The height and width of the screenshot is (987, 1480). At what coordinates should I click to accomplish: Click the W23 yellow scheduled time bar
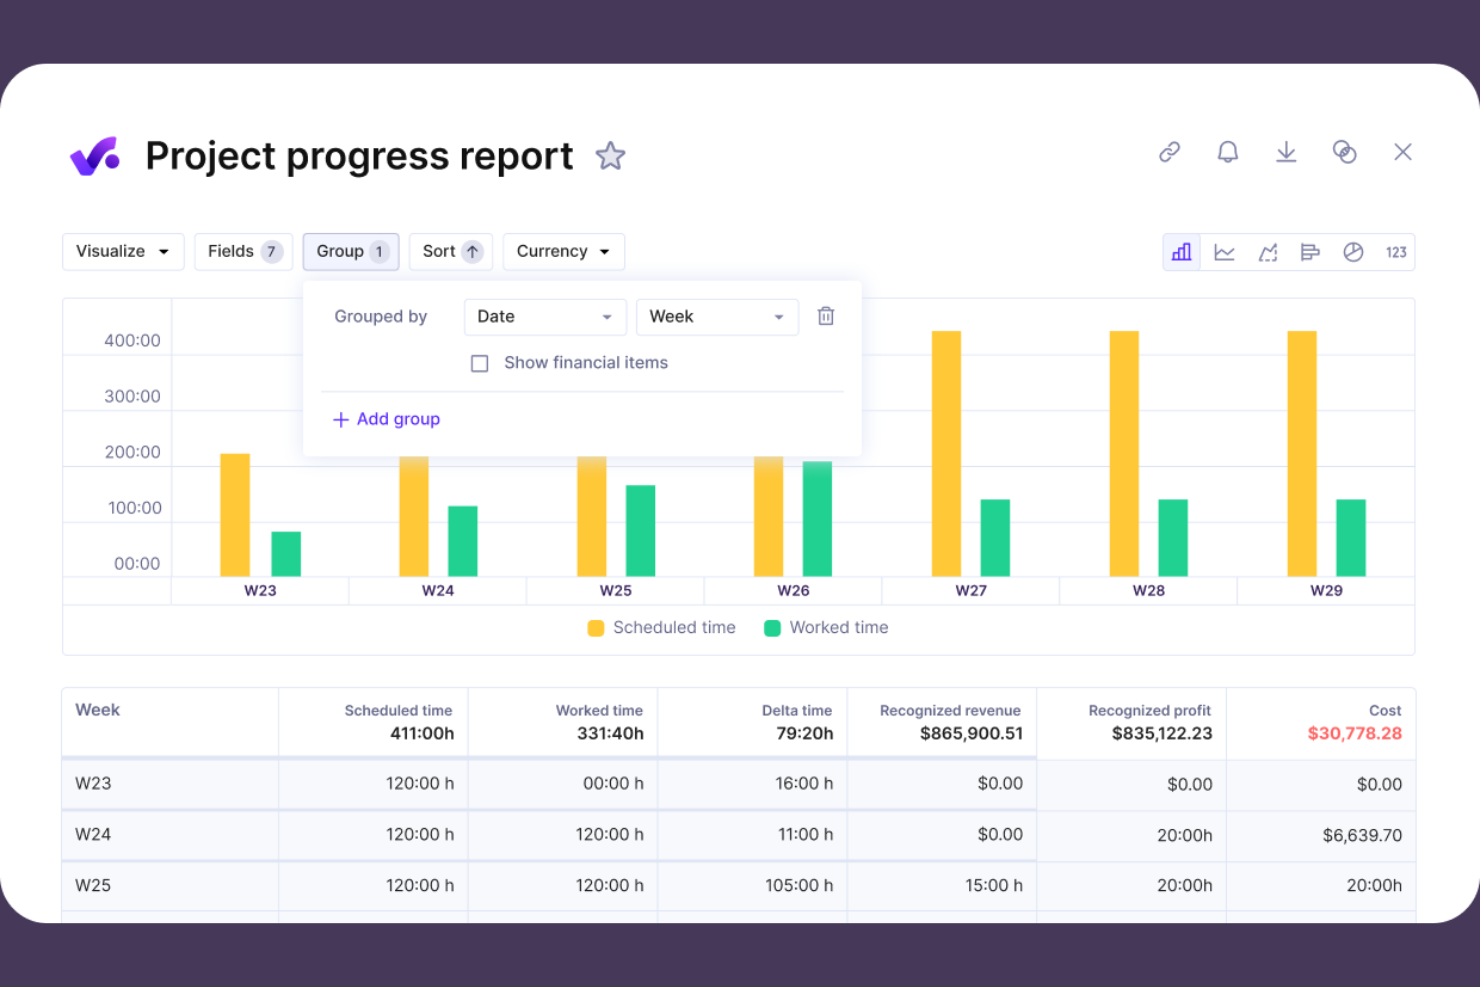click(x=235, y=515)
